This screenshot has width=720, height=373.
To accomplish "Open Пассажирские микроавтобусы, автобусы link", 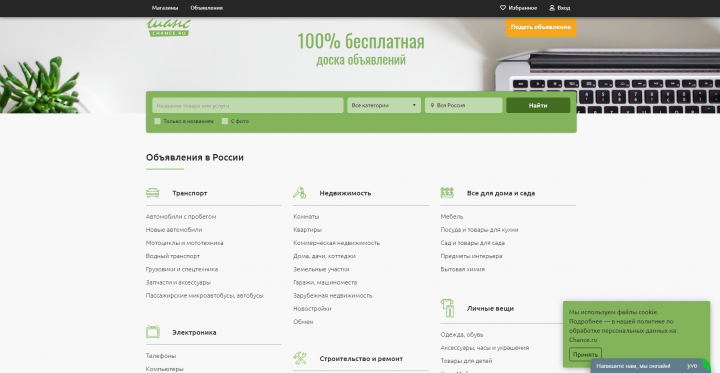I will 205,296.
